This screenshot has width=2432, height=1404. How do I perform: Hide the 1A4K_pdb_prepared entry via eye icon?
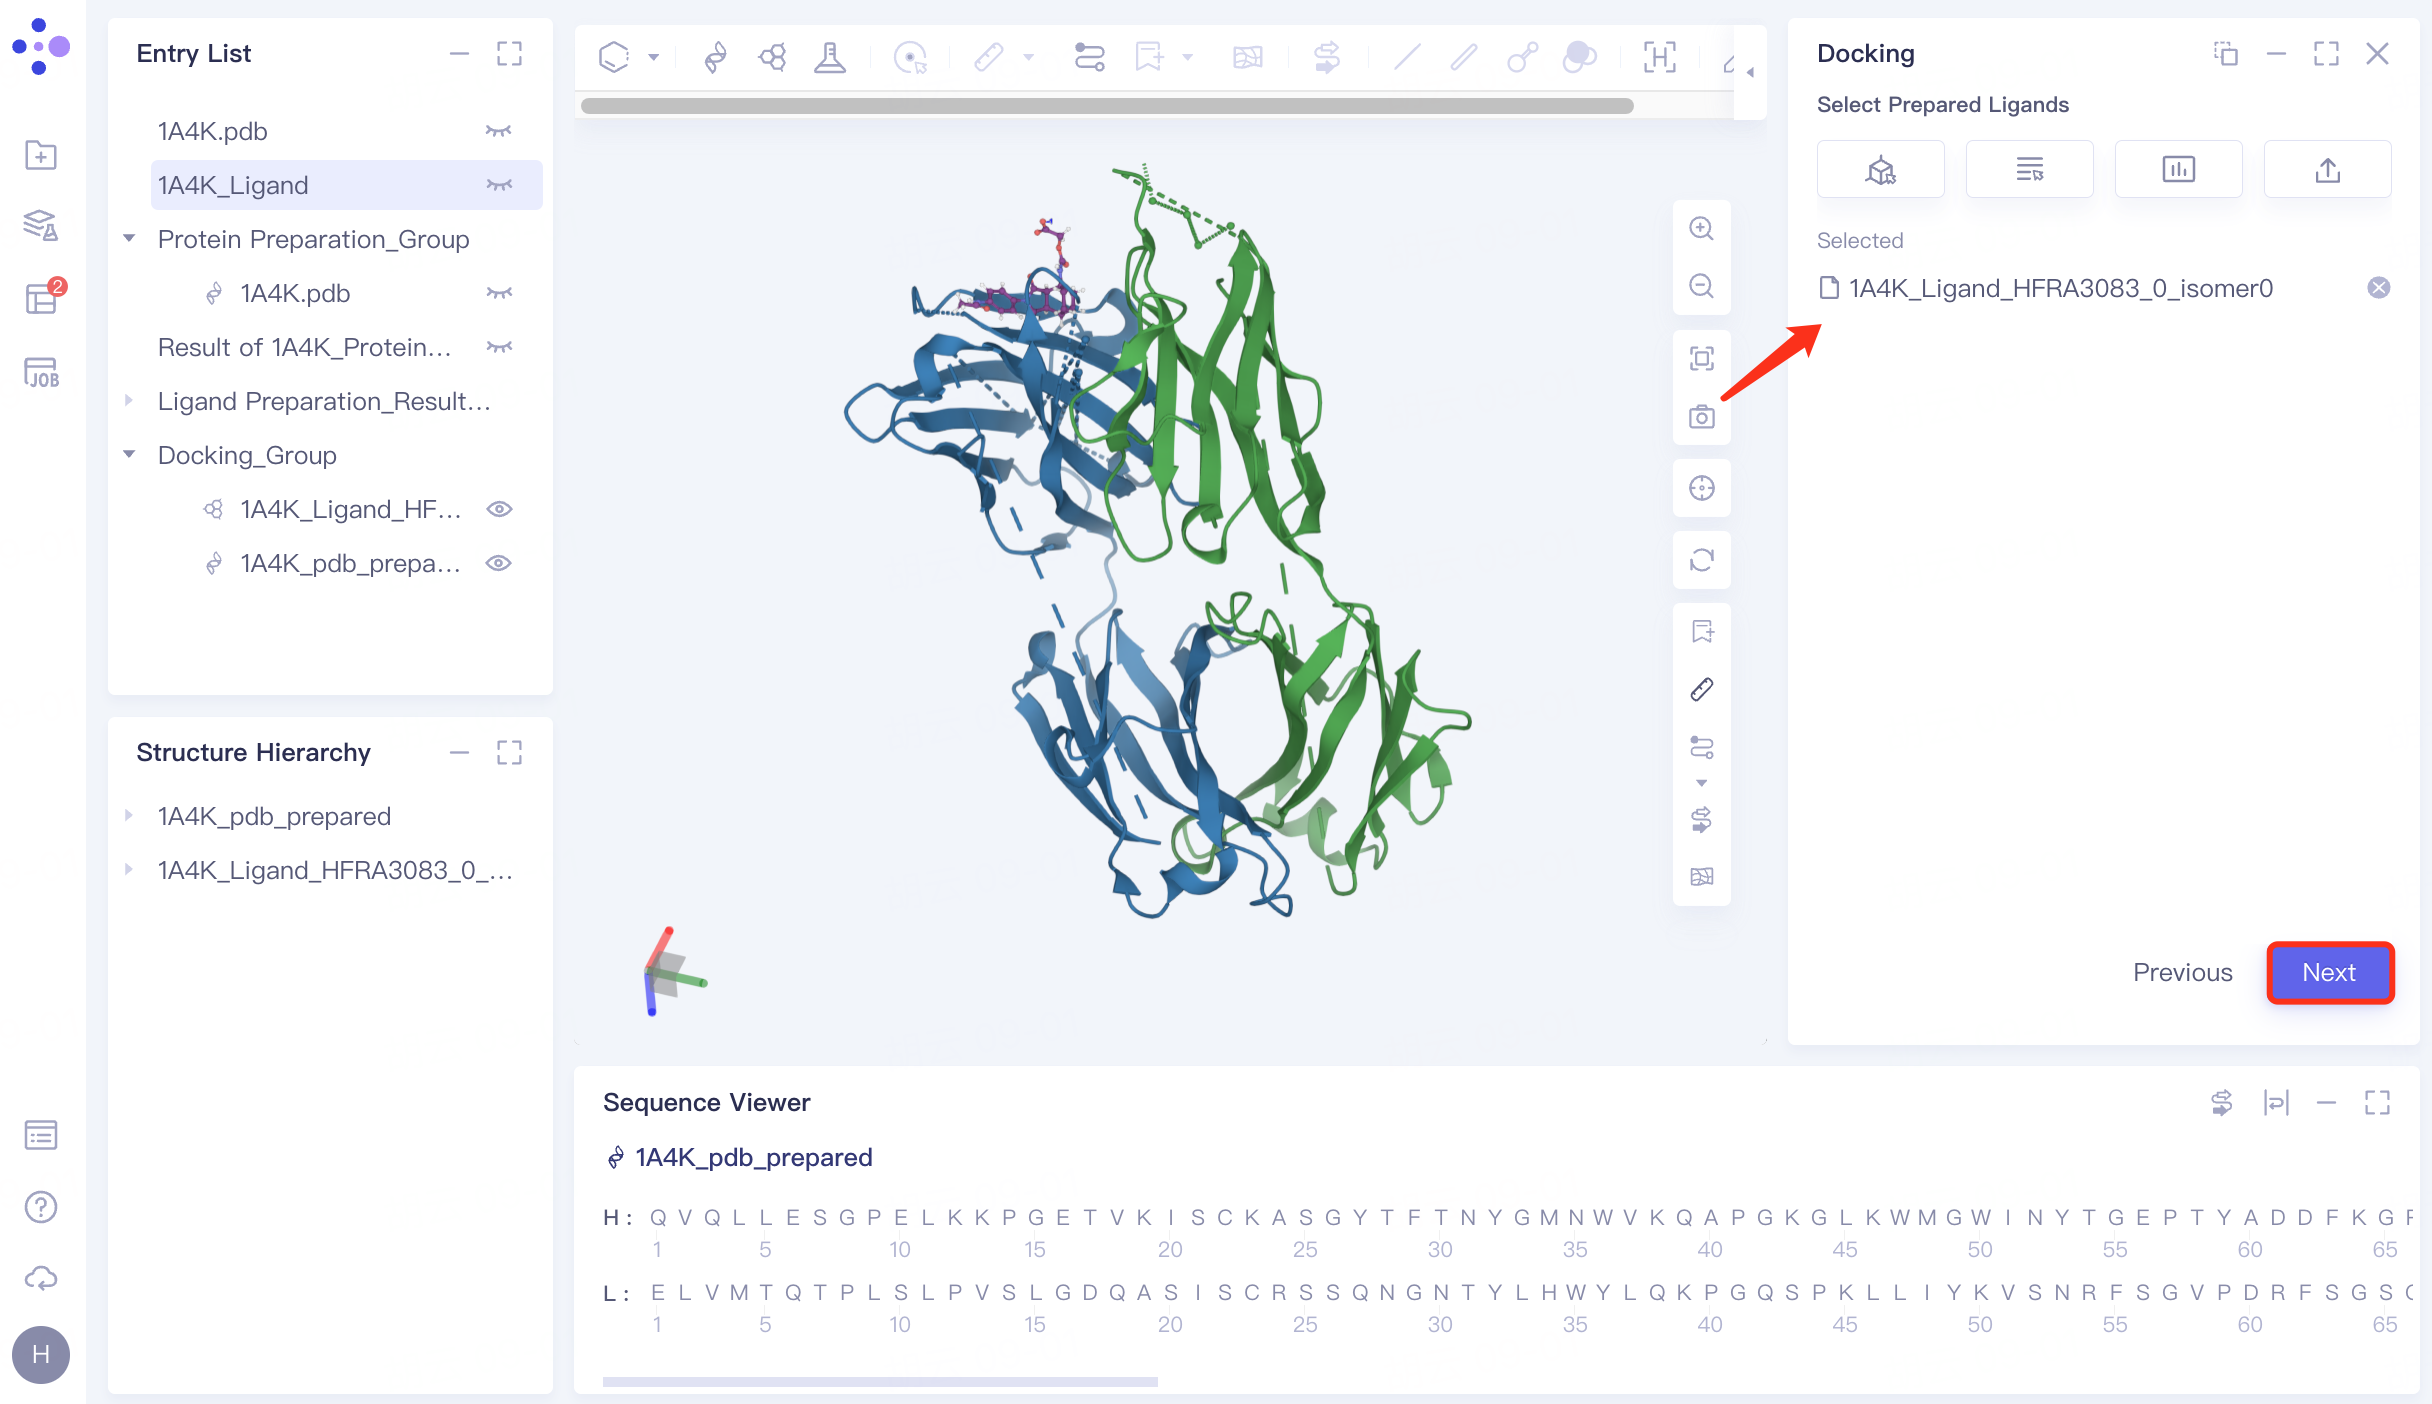pos(499,563)
